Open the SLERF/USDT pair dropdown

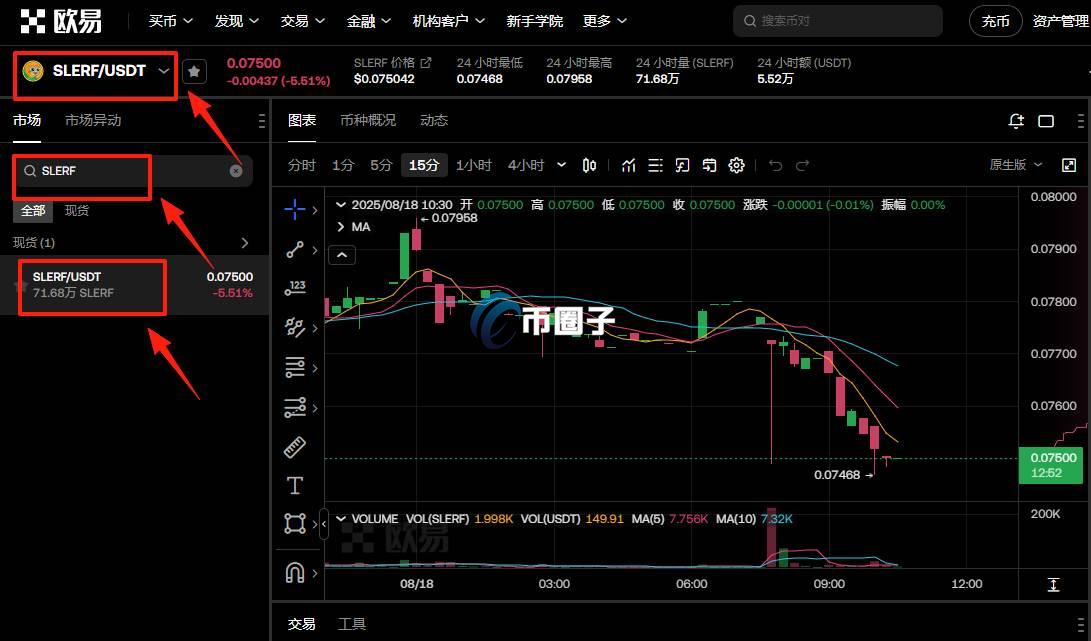pos(164,71)
